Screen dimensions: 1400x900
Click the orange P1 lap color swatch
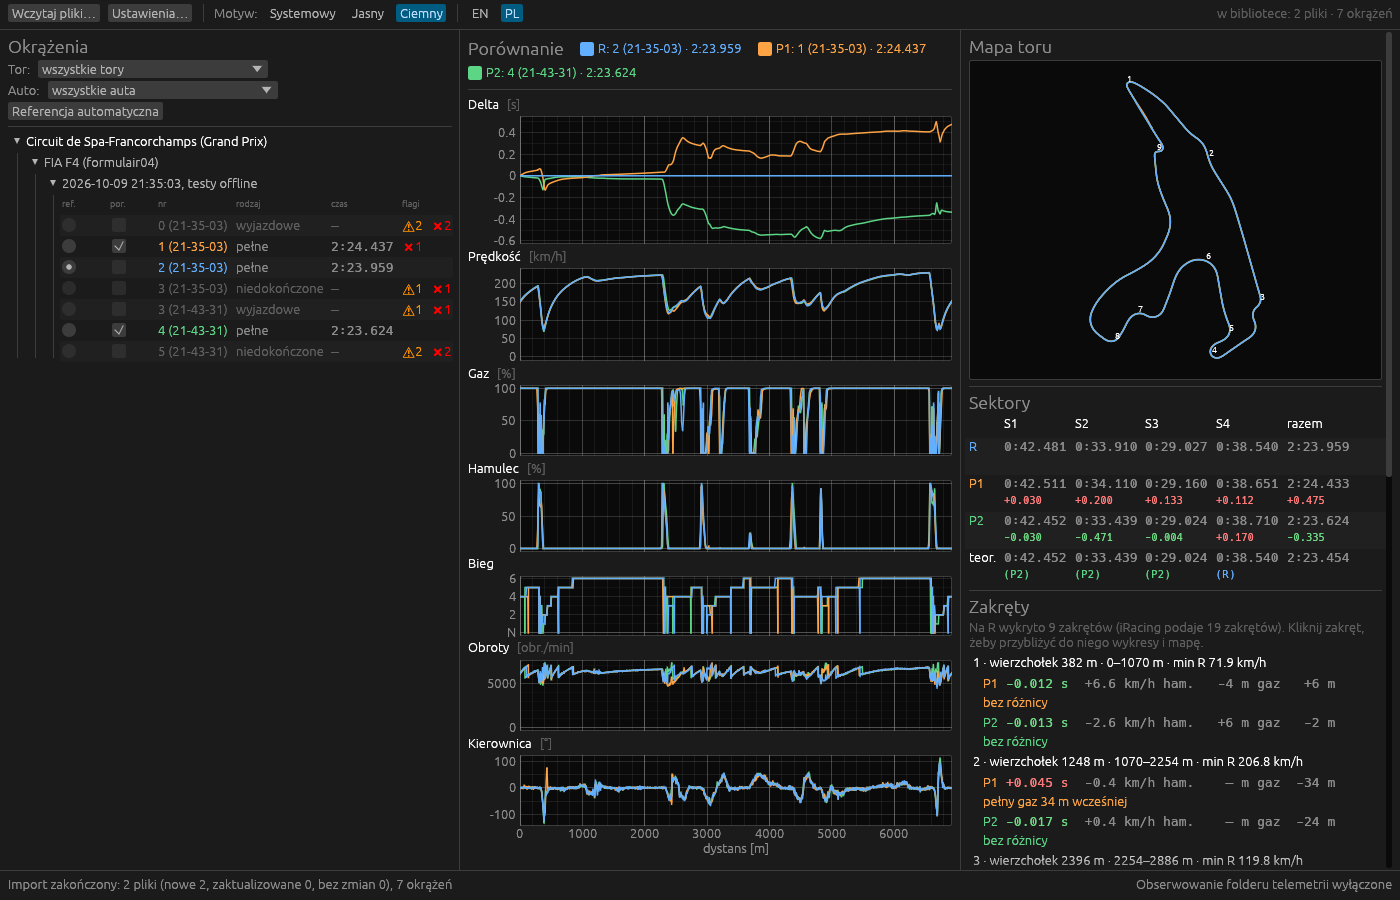(x=765, y=48)
